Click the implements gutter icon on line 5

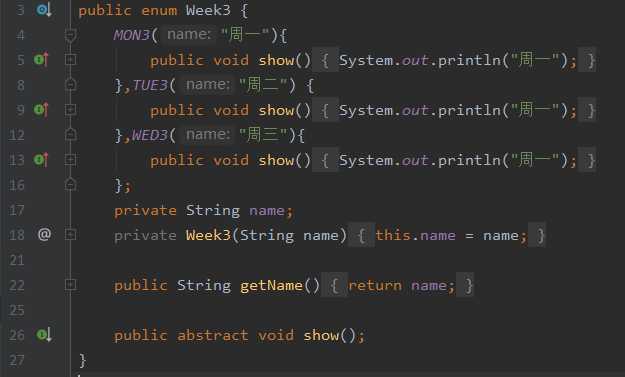click(x=41, y=60)
